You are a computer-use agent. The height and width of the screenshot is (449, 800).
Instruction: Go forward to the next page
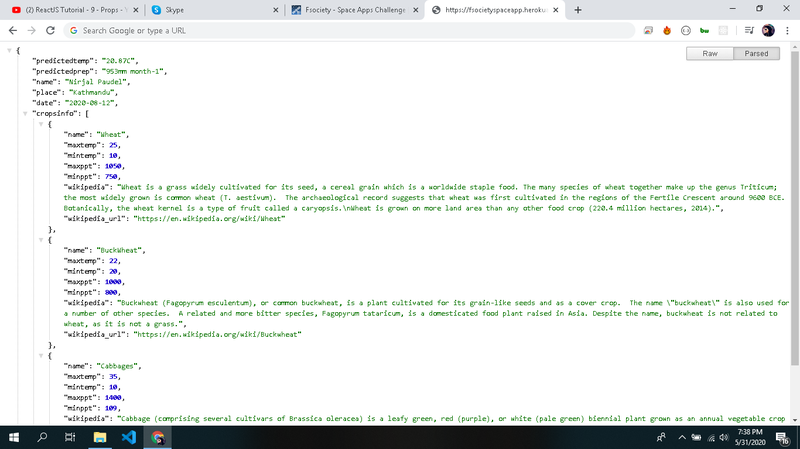click(32, 31)
